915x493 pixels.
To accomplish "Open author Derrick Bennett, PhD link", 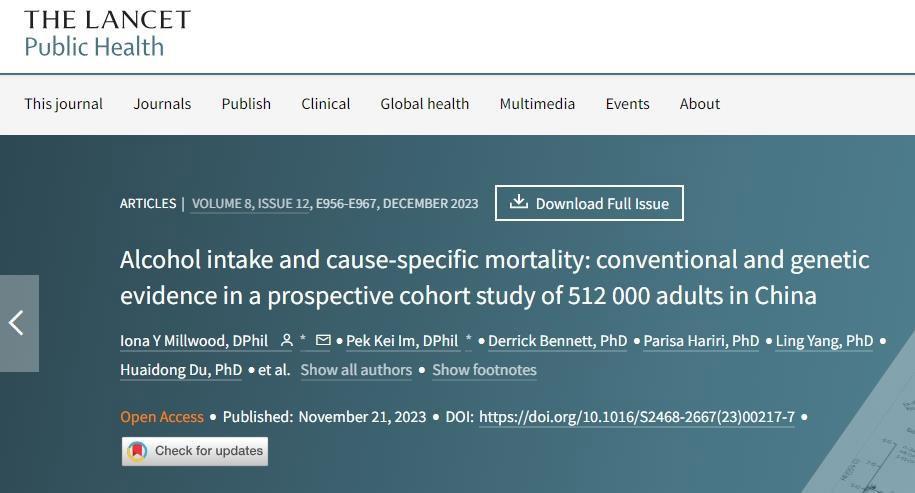I will pyautogui.click(x=557, y=341).
